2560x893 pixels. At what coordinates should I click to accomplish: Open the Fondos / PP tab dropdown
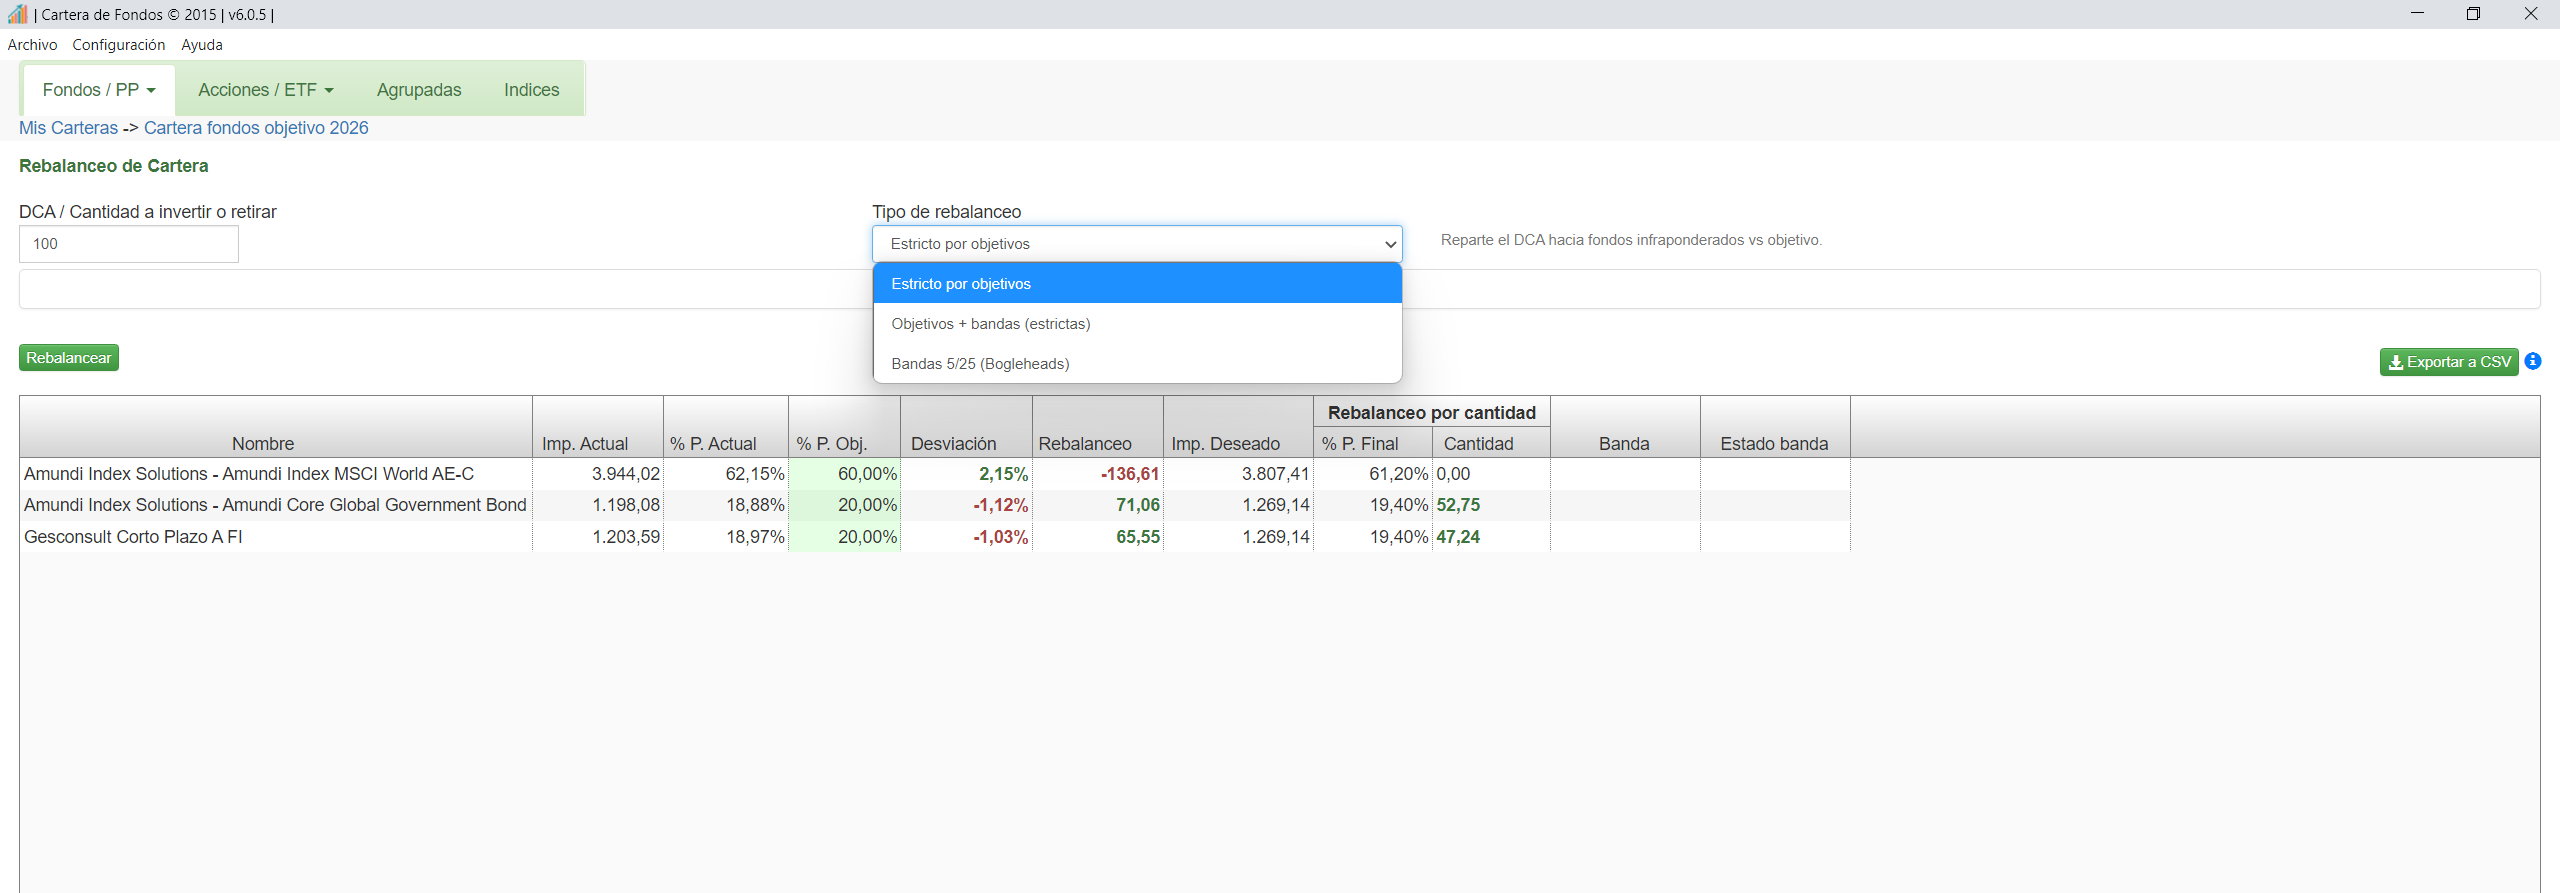tap(99, 90)
